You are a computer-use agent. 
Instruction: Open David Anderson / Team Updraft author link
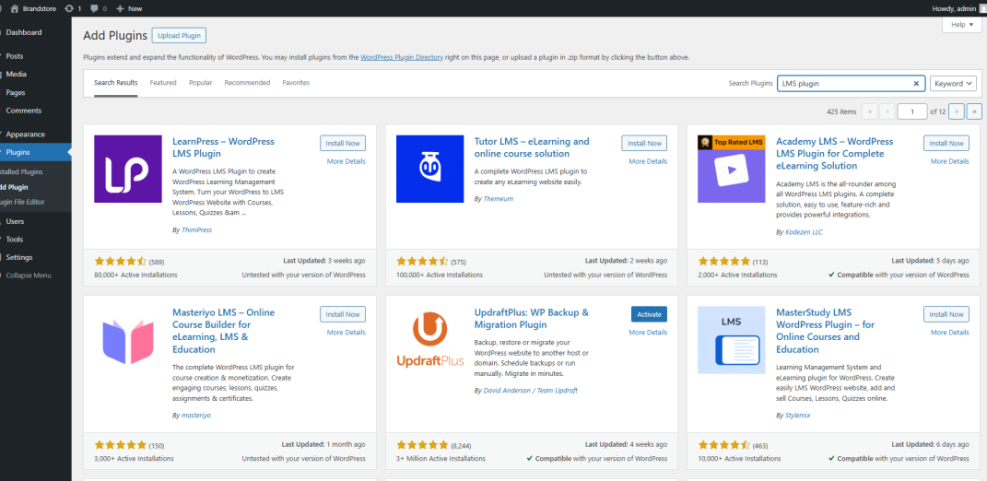click(530, 390)
